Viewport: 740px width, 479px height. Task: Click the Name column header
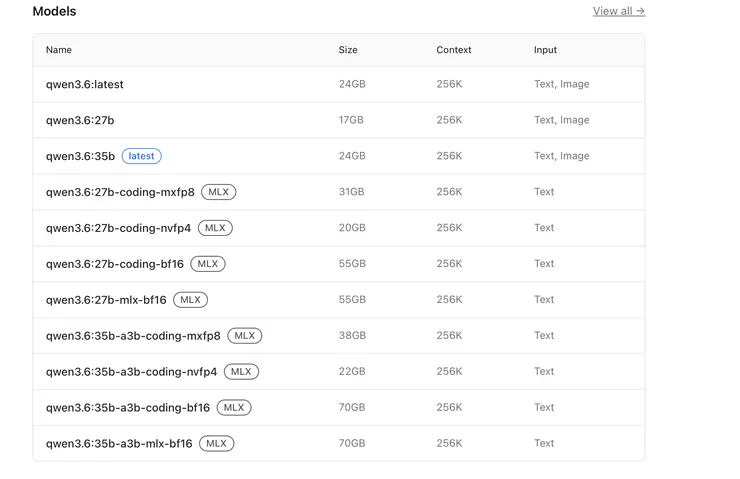click(59, 50)
